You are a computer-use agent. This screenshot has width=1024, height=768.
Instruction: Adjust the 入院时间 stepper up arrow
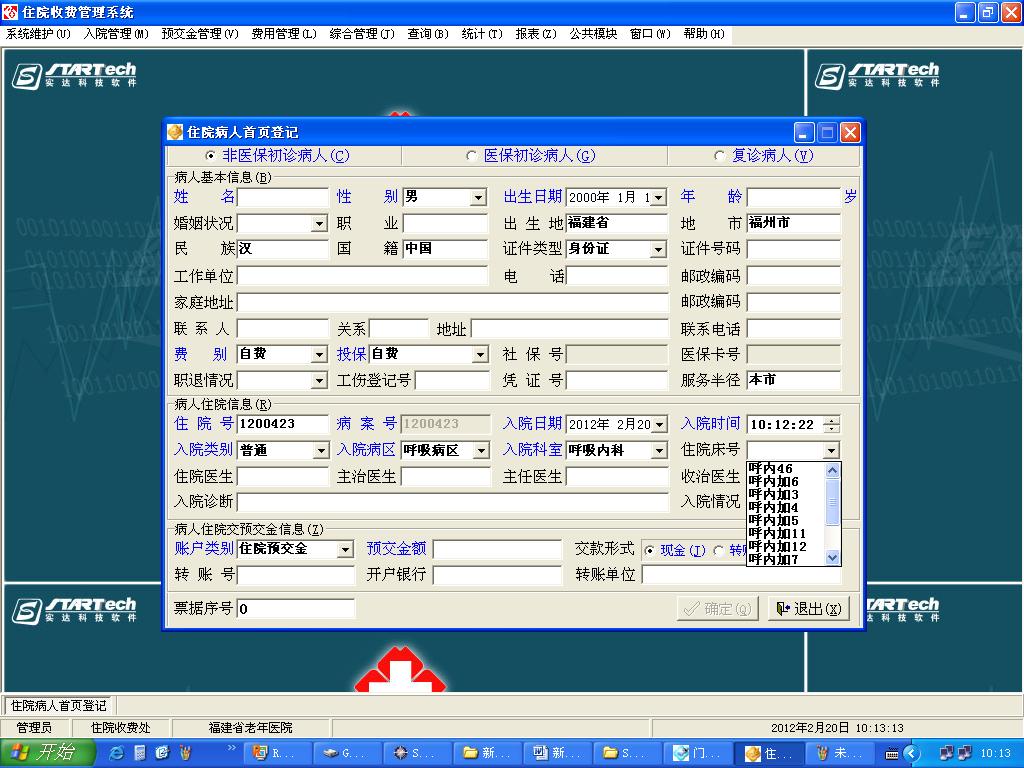pos(831,421)
